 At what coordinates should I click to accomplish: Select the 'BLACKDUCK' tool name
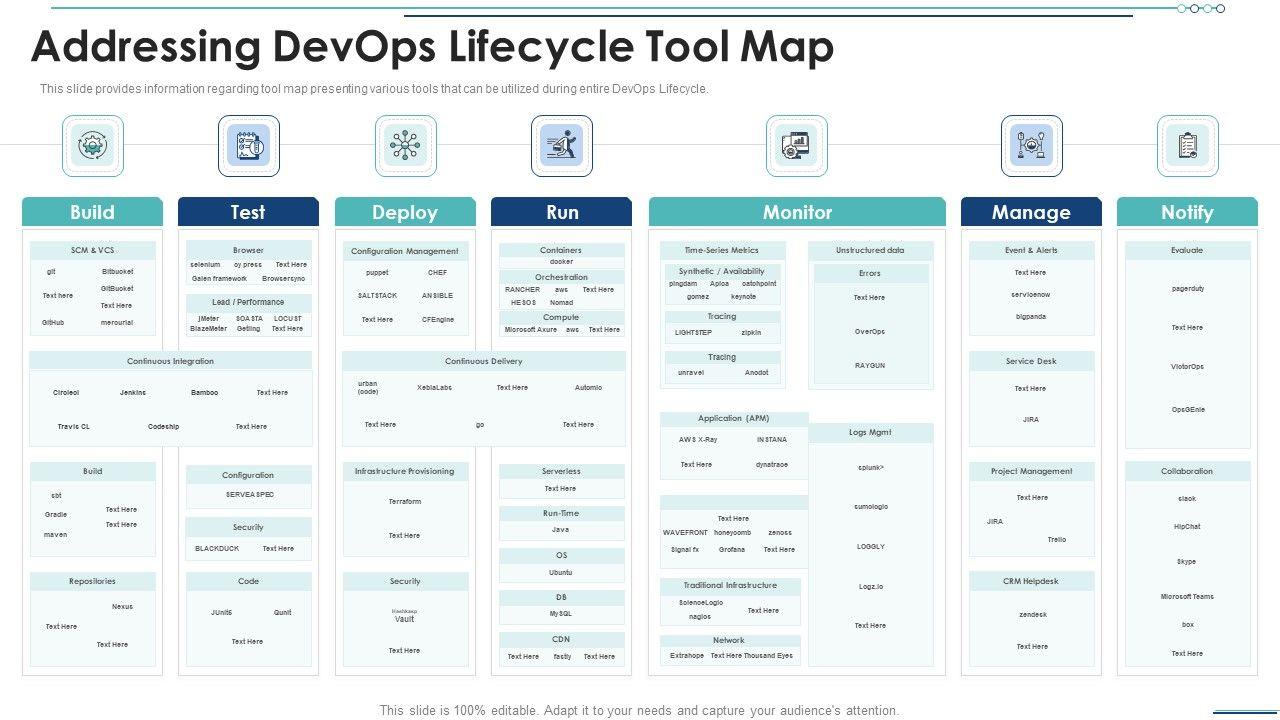[x=217, y=549]
